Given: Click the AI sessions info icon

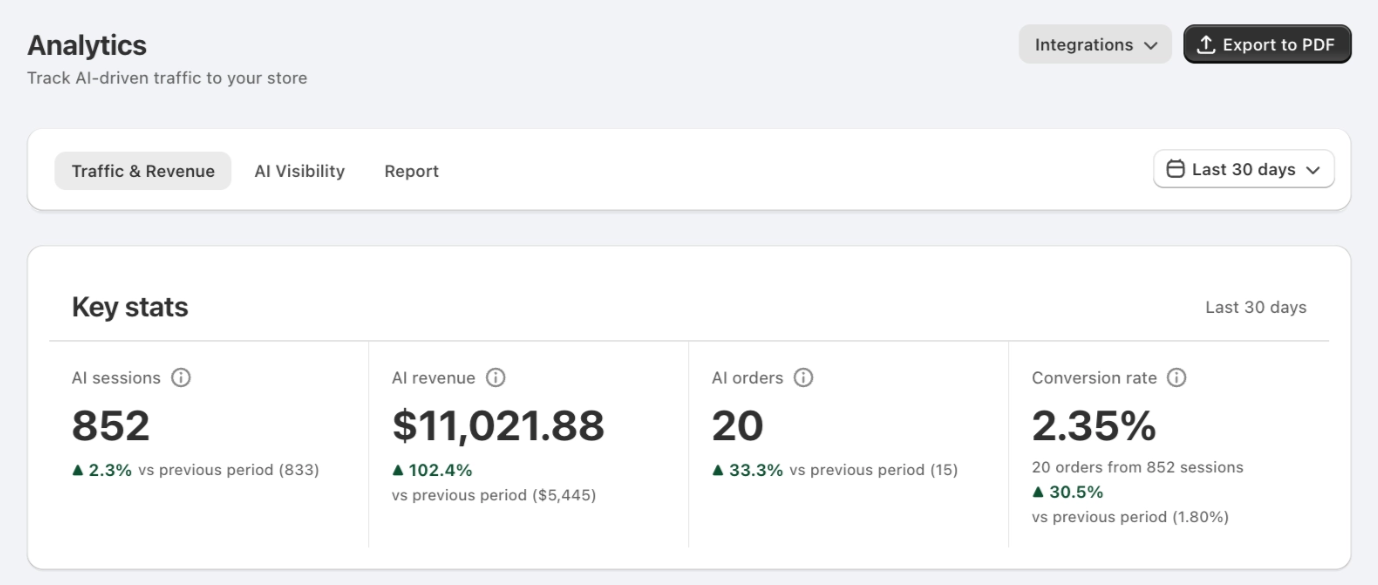Looking at the screenshot, I should pos(181,378).
